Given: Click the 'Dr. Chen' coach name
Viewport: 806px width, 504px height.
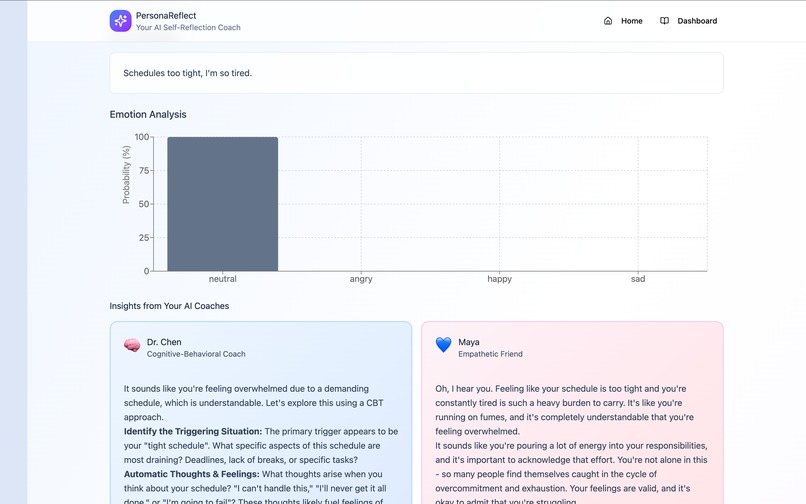Looking at the screenshot, I should (x=164, y=342).
